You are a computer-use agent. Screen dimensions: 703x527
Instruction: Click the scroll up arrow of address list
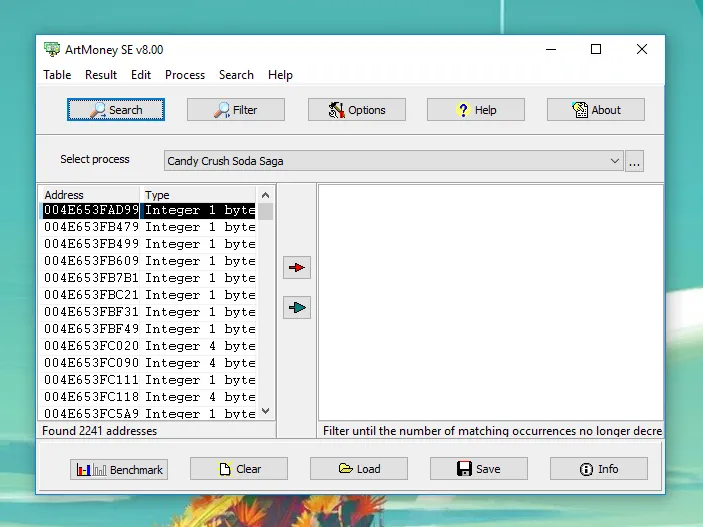click(265, 195)
